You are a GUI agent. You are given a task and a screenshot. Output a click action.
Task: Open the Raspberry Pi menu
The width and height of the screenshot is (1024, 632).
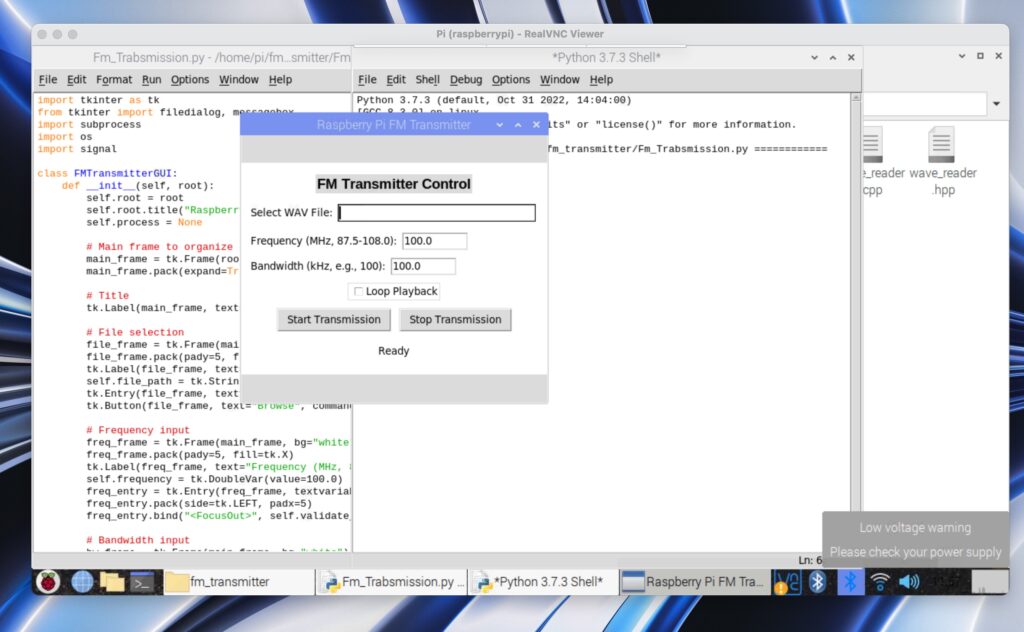[48, 581]
